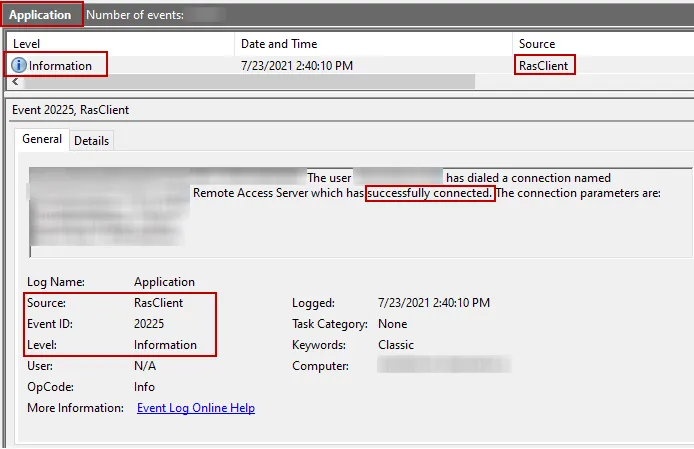Screen dimensions: 694x449
Task: Select the RasClient cell in the event row
Action: [546, 66]
